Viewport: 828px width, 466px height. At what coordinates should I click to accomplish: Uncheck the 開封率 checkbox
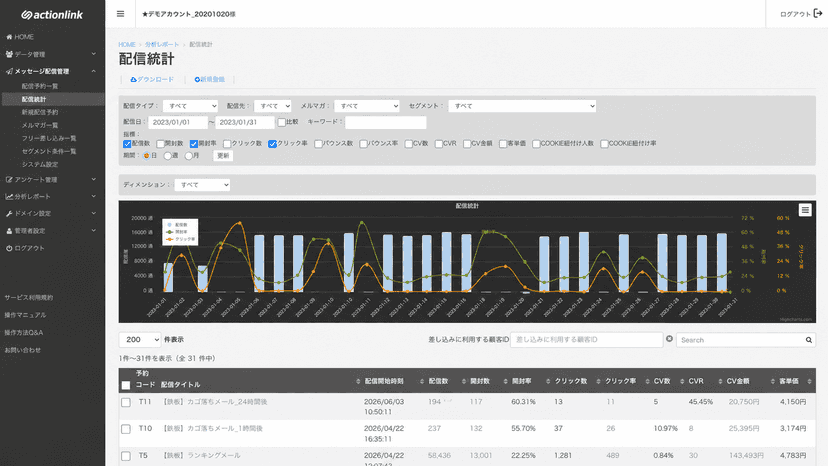click(194, 144)
